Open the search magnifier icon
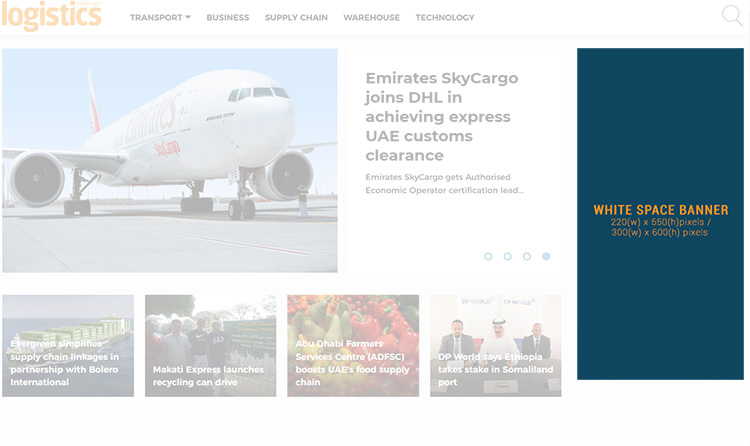This screenshot has width=750, height=446. coord(732,15)
